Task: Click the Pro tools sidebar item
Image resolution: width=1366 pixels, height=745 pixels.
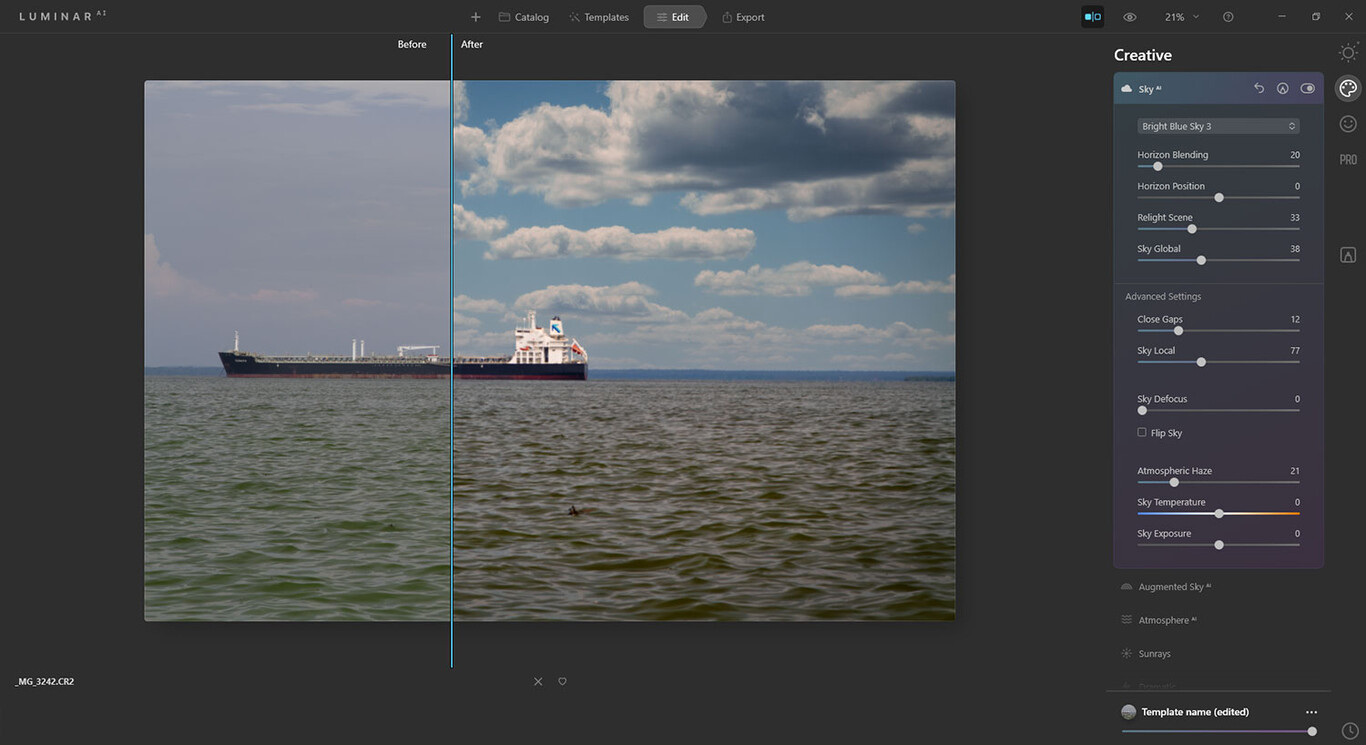Action: tap(1347, 159)
